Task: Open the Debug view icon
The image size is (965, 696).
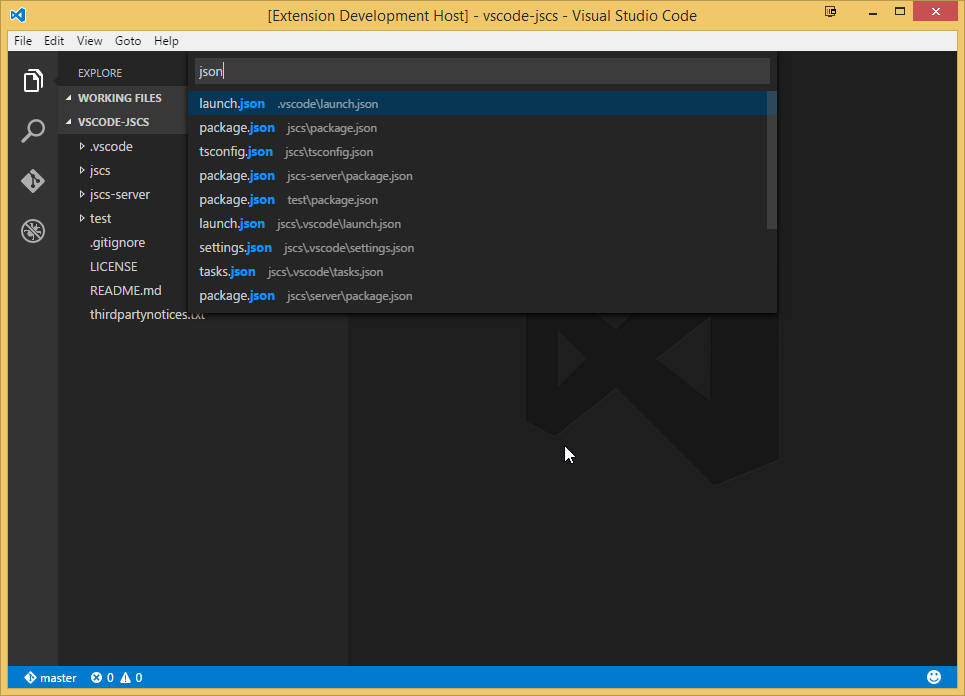Action: pyautogui.click(x=33, y=231)
